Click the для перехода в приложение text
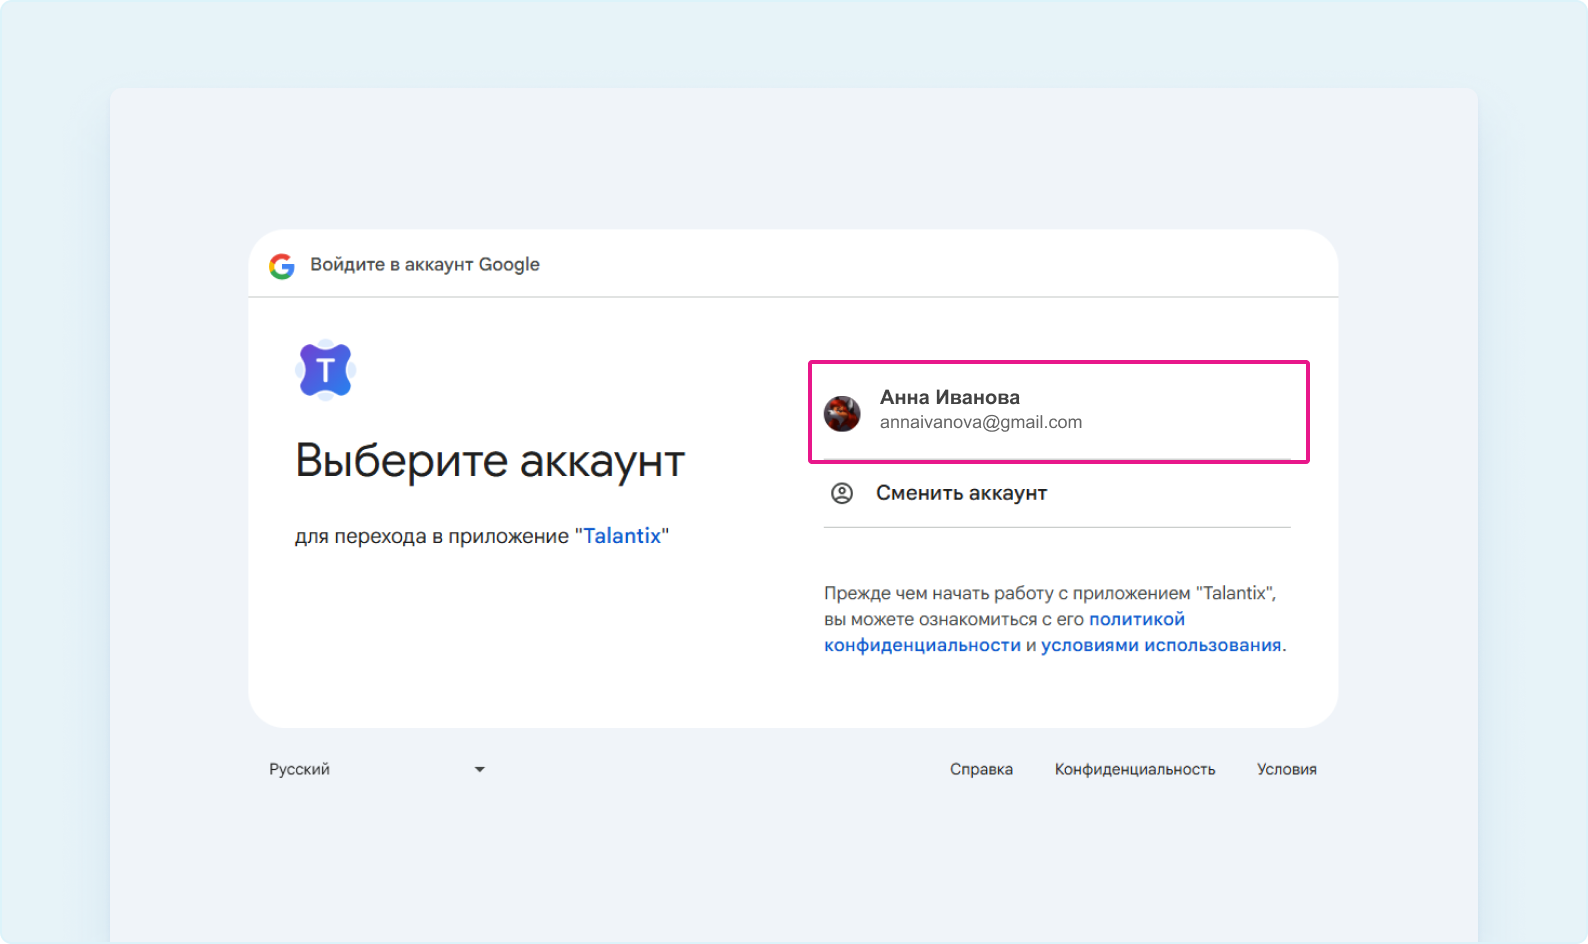The height and width of the screenshot is (944, 1588). point(432,536)
